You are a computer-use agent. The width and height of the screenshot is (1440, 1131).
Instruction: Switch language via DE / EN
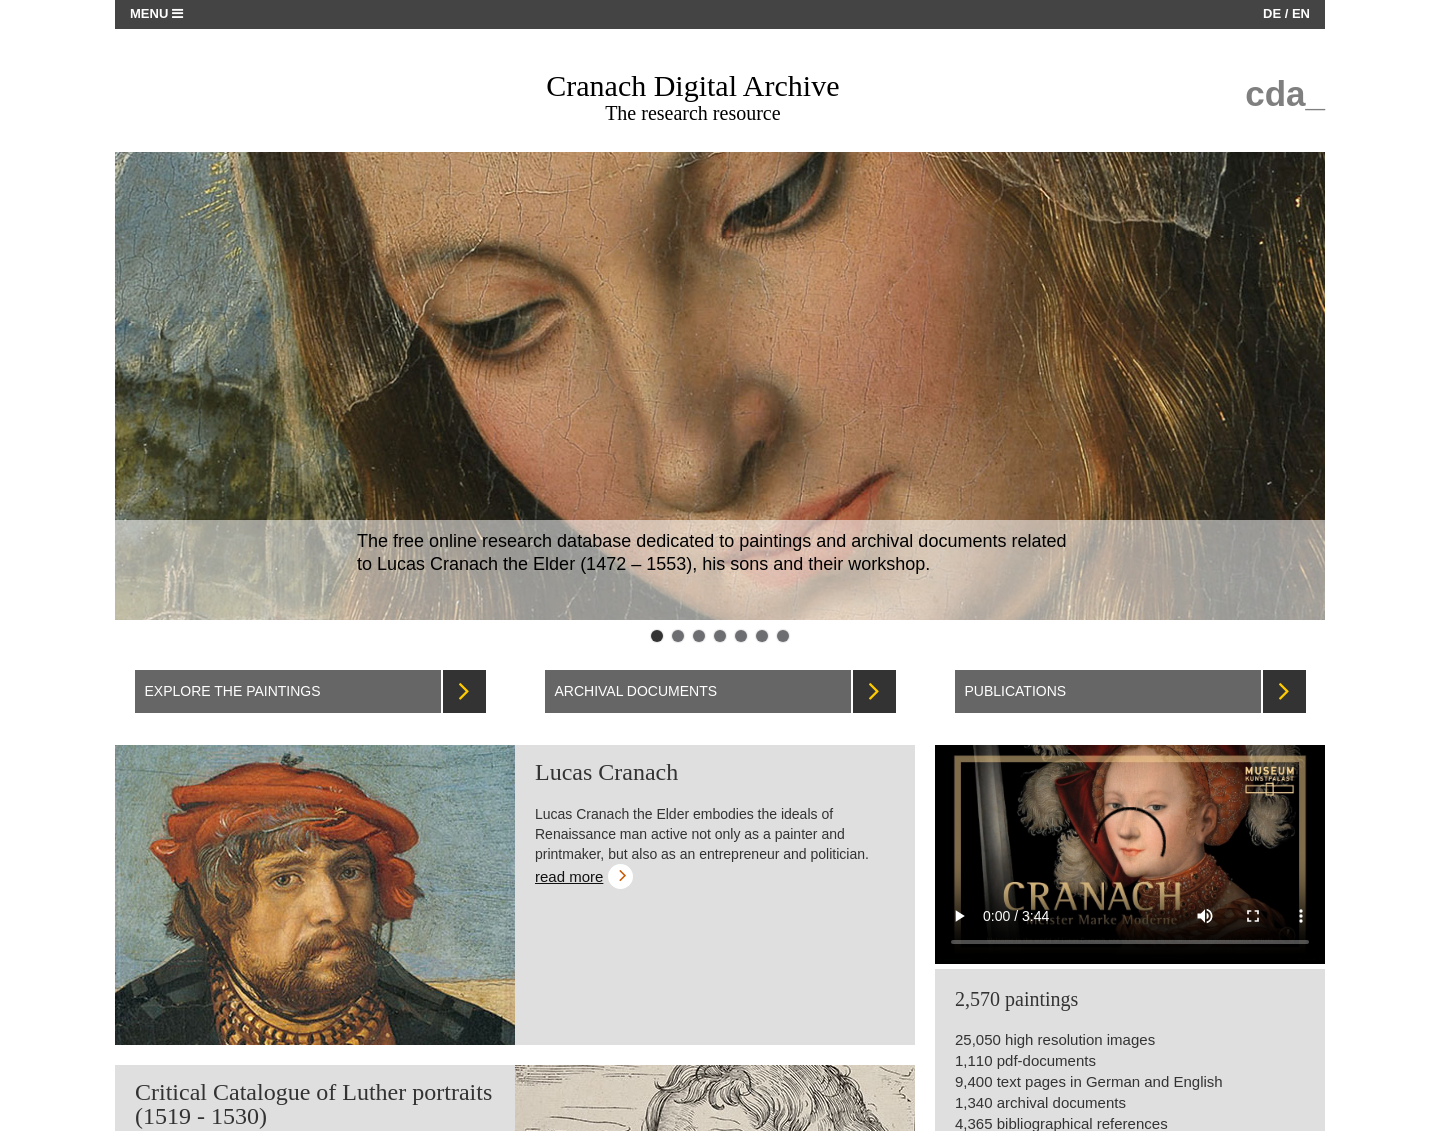tap(1286, 14)
